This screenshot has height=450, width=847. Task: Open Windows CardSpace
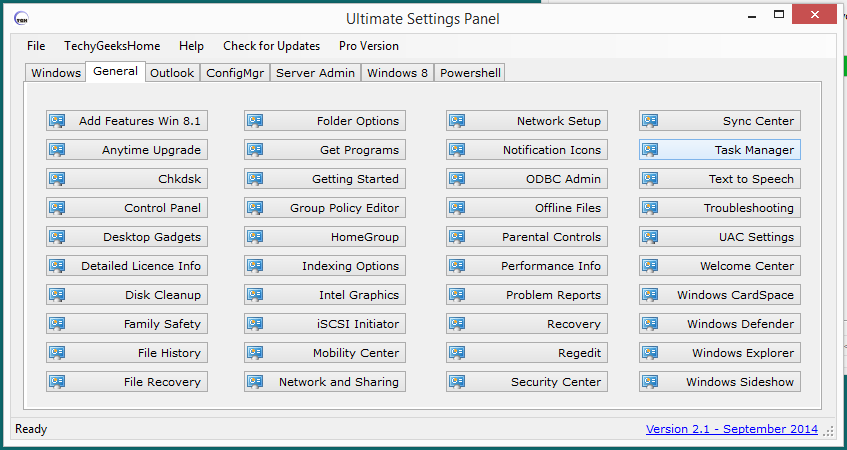tap(720, 295)
